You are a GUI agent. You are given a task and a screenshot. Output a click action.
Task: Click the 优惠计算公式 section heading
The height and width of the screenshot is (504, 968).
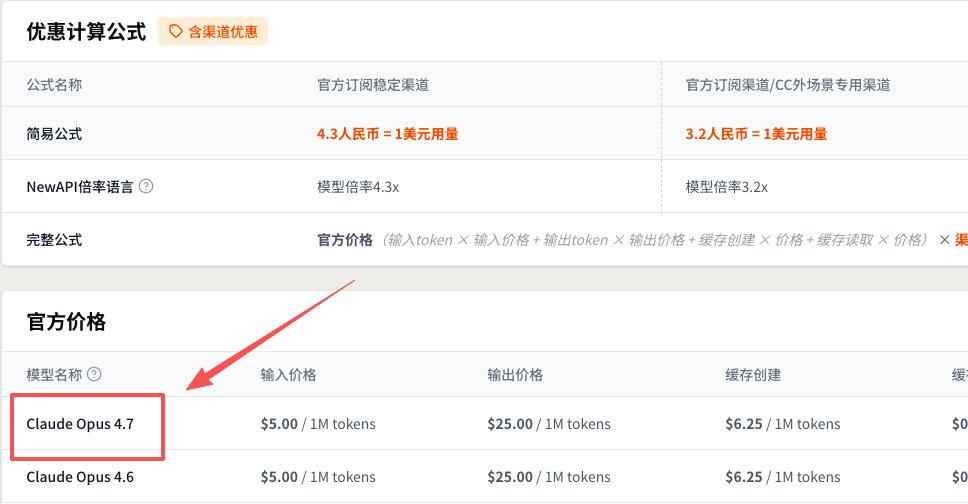coord(86,32)
